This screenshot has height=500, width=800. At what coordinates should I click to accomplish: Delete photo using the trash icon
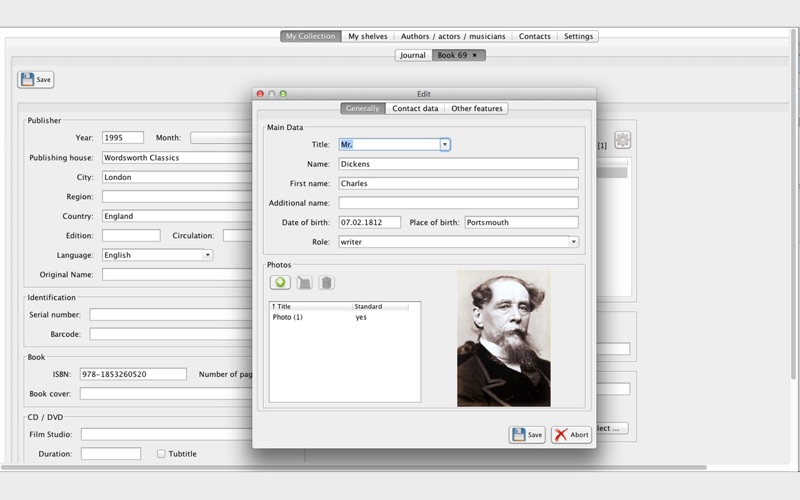[327, 283]
